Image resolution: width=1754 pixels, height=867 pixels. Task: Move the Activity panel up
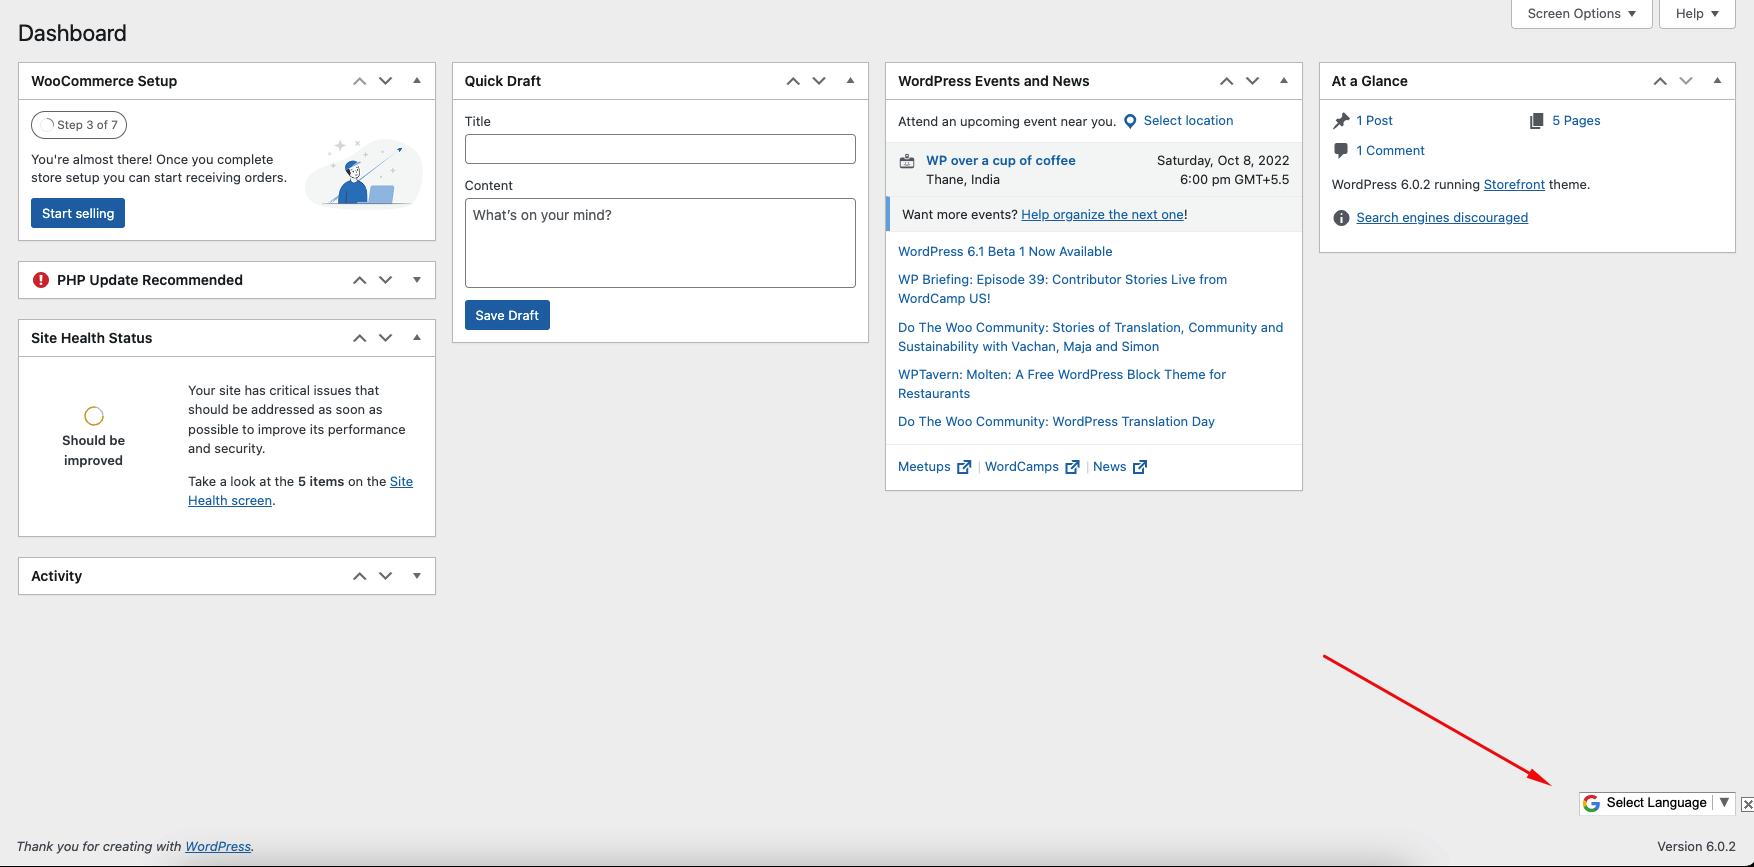(x=359, y=576)
